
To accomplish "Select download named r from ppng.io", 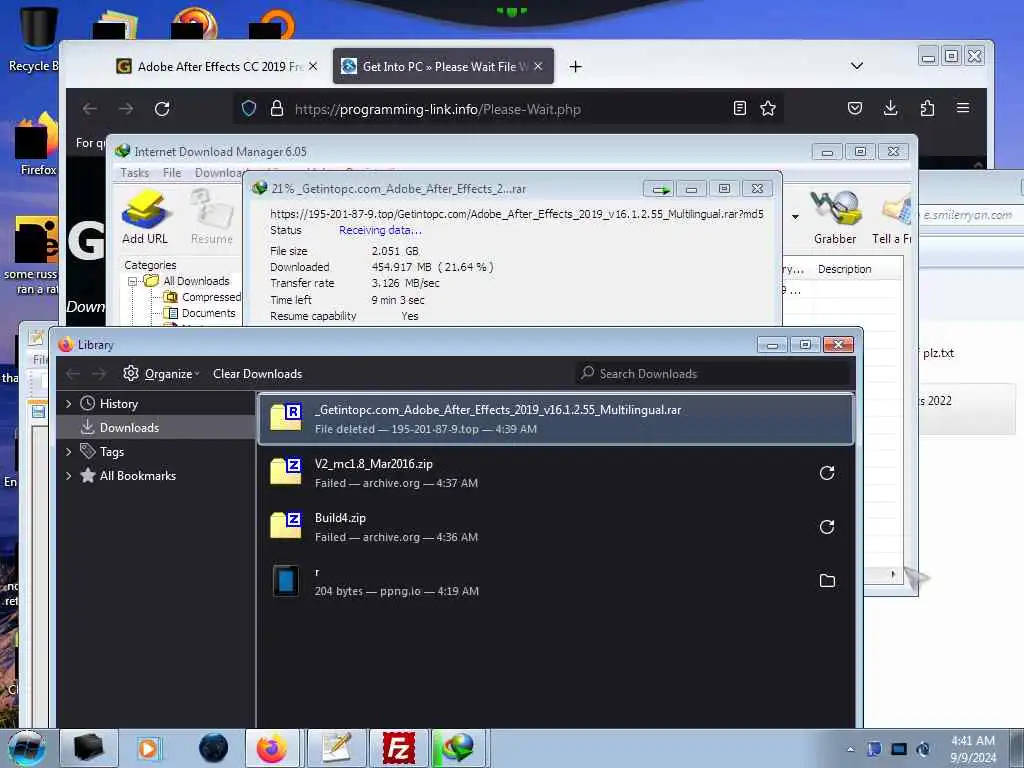I will click(x=556, y=581).
